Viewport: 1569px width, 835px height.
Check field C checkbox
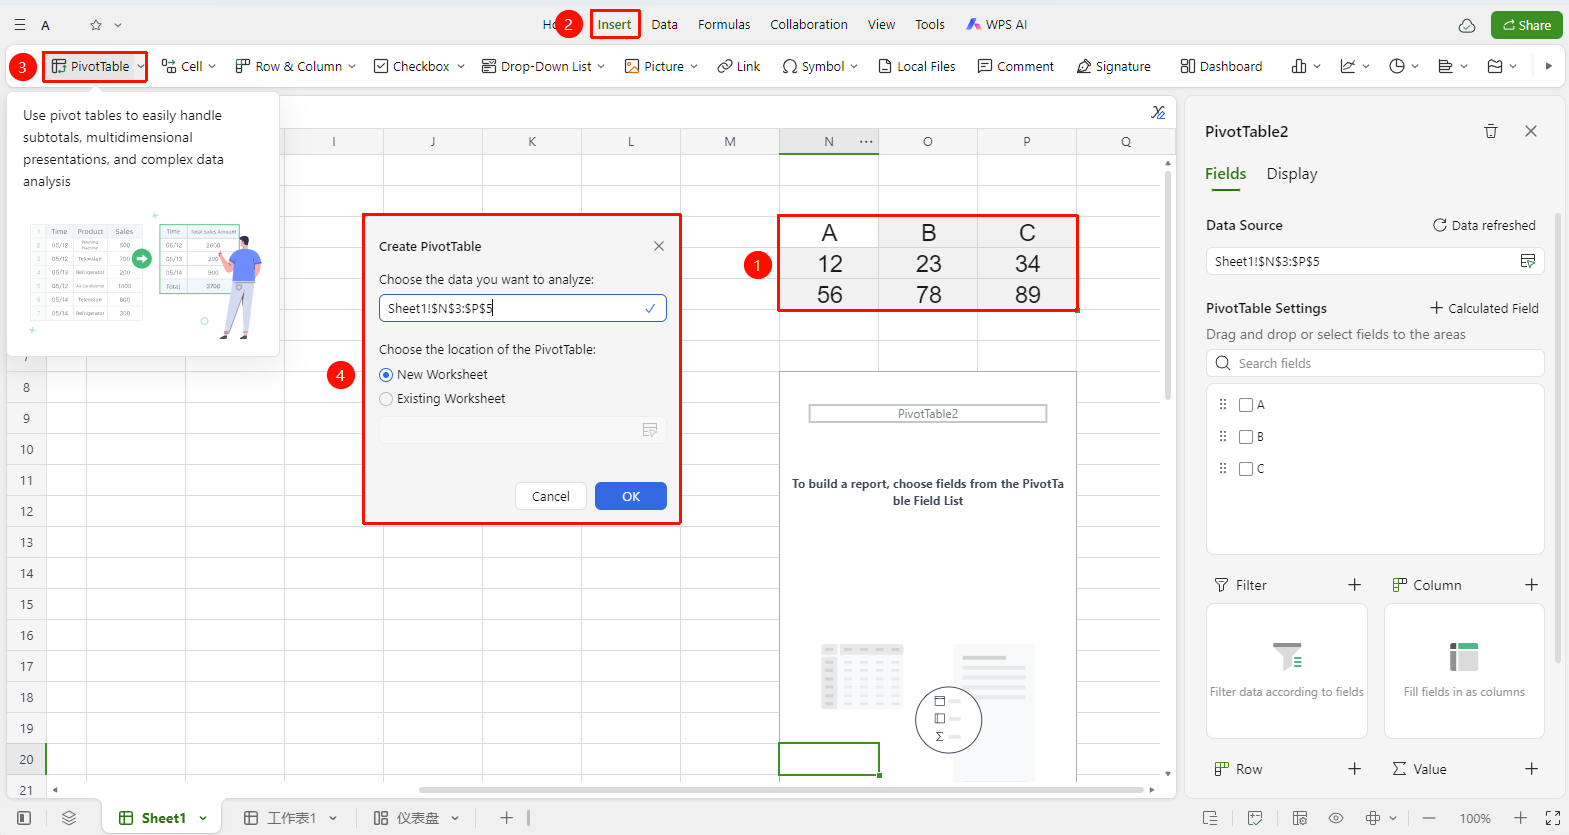[x=1246, y=469]
